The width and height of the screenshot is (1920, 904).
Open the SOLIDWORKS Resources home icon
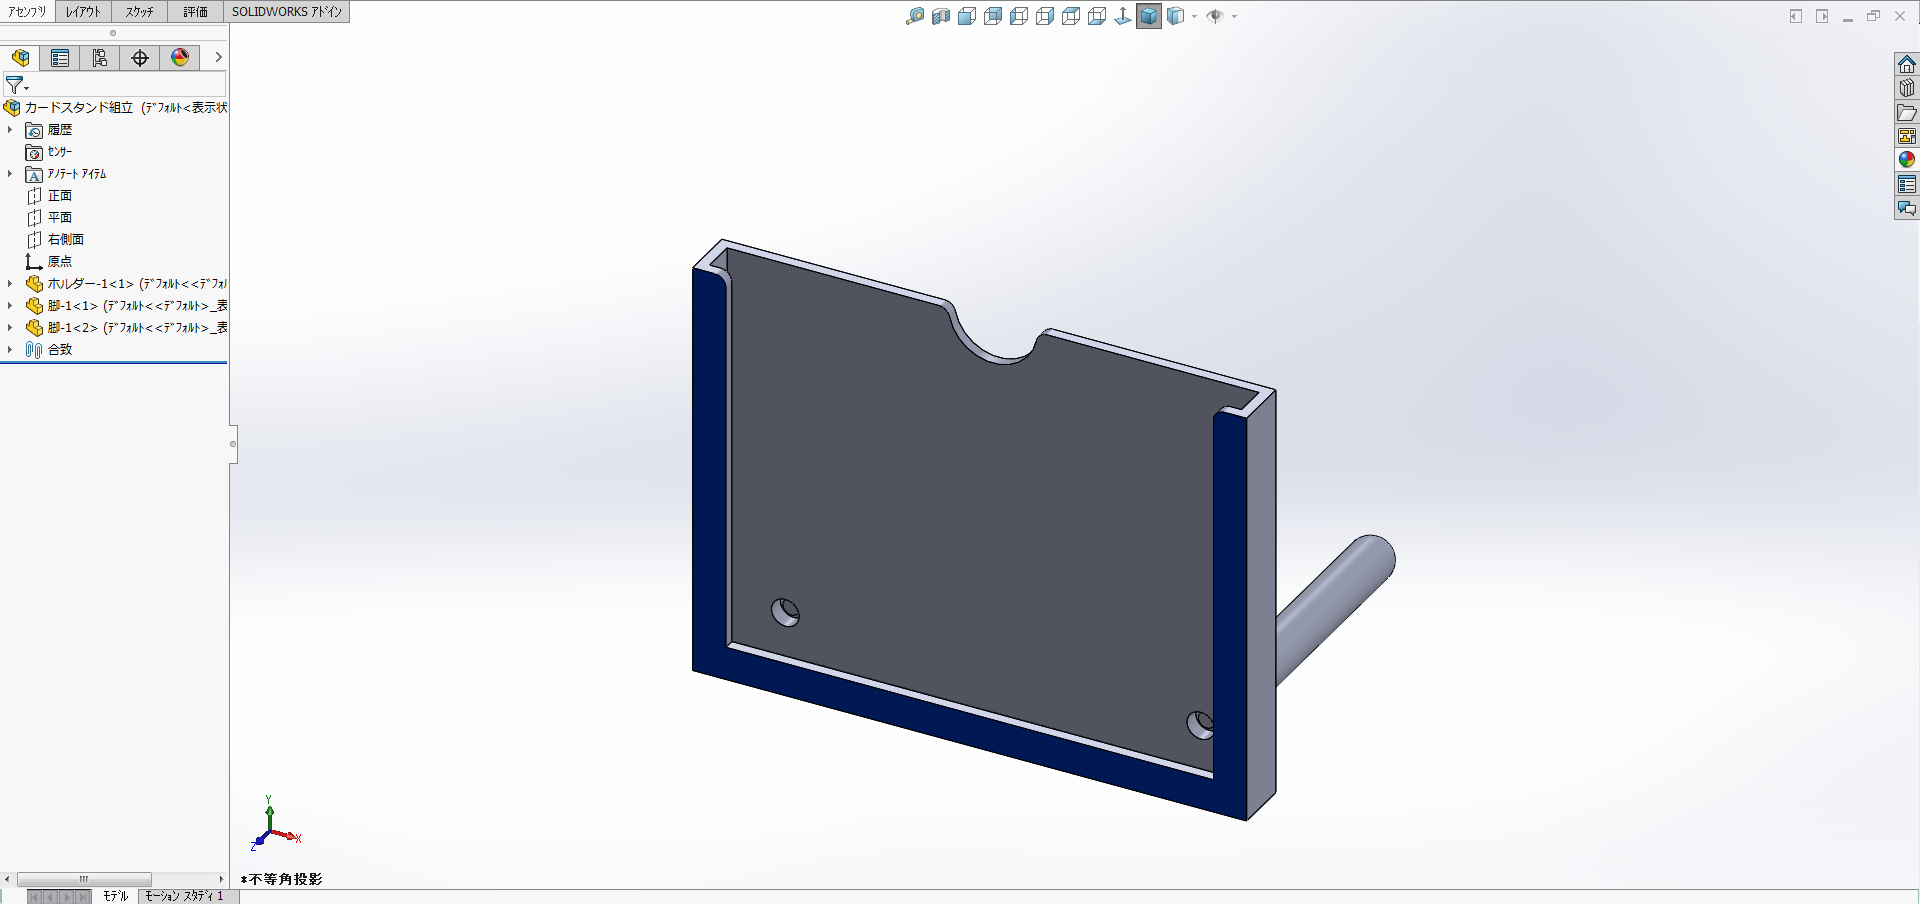1907,64
